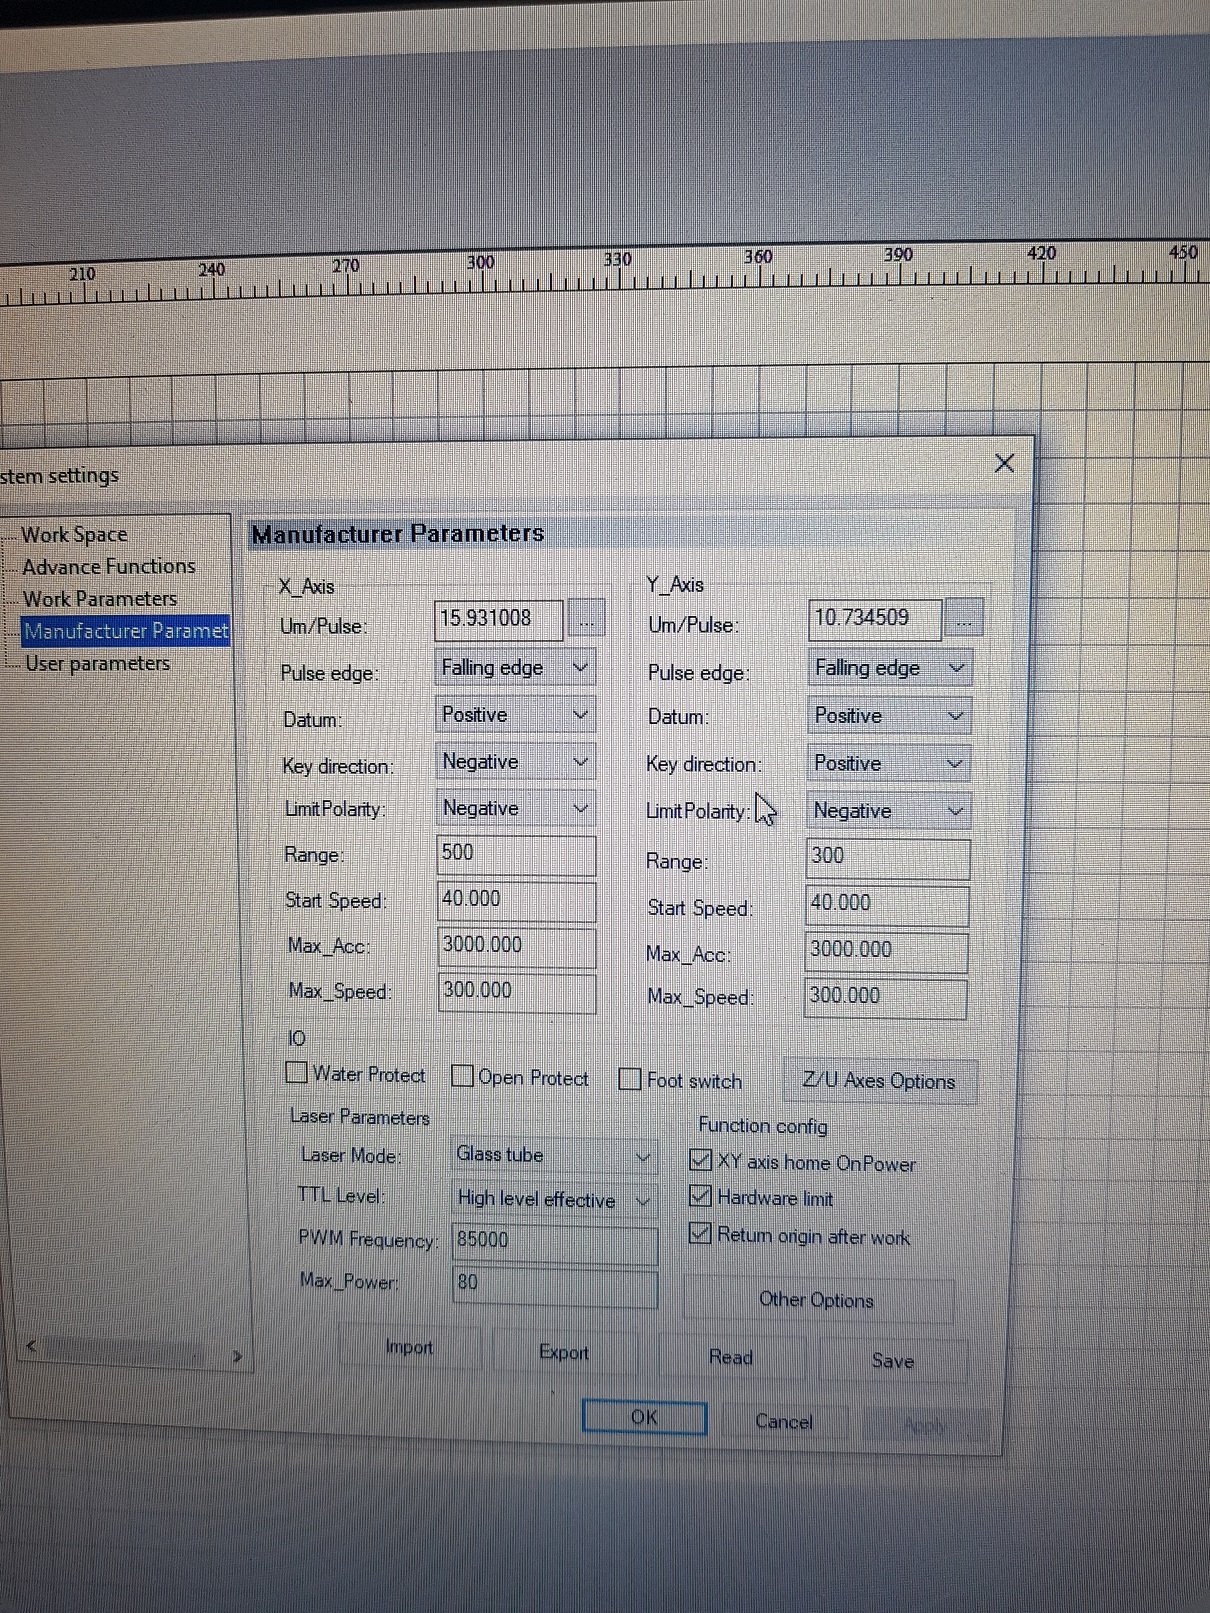Click the X axis Um/Pulse ellipsis button
Screen dimensions: 1210x1613
coord(586,620)
